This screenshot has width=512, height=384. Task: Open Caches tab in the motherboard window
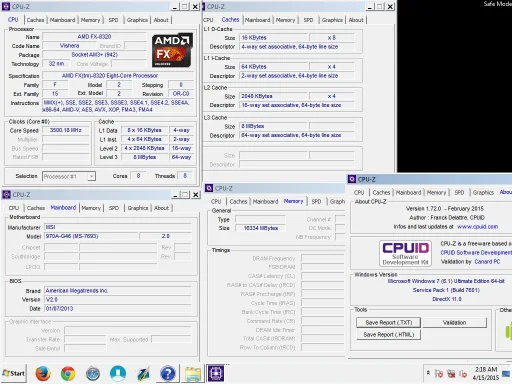coord(36,208)
